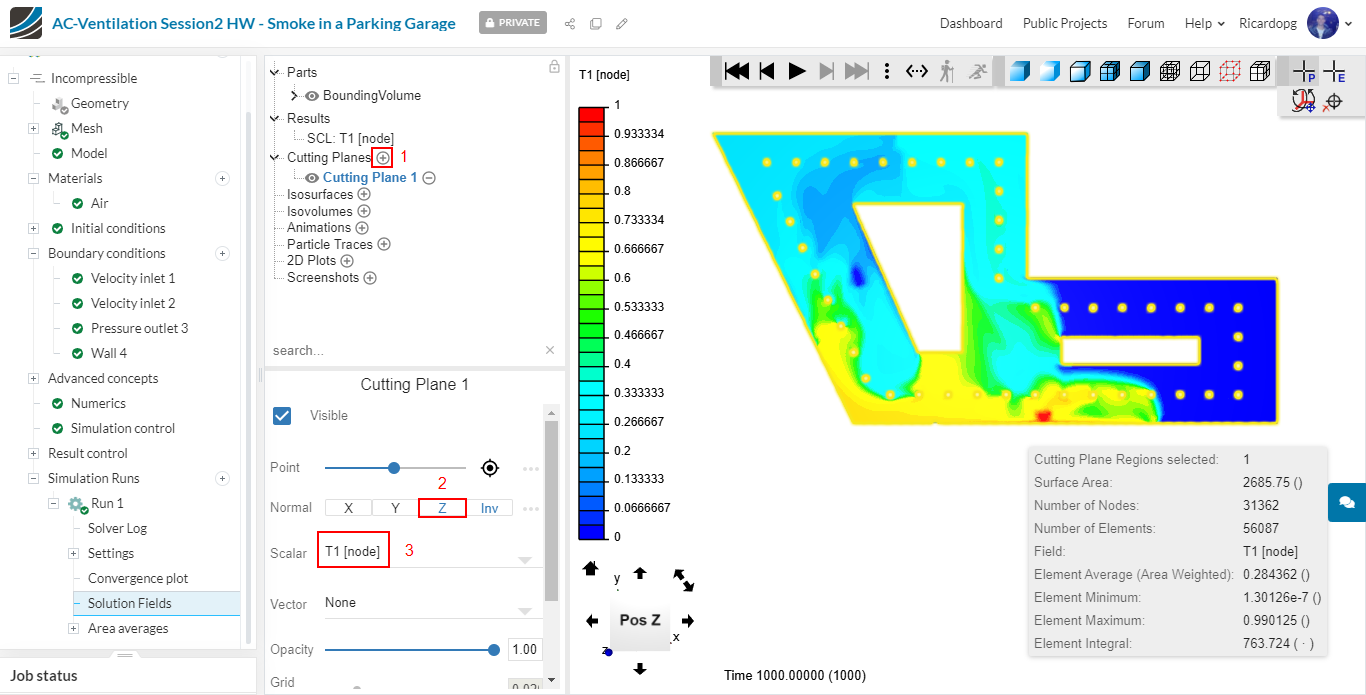
Task: Expand the Mesh tree node
Action: (x=33, y=128)
